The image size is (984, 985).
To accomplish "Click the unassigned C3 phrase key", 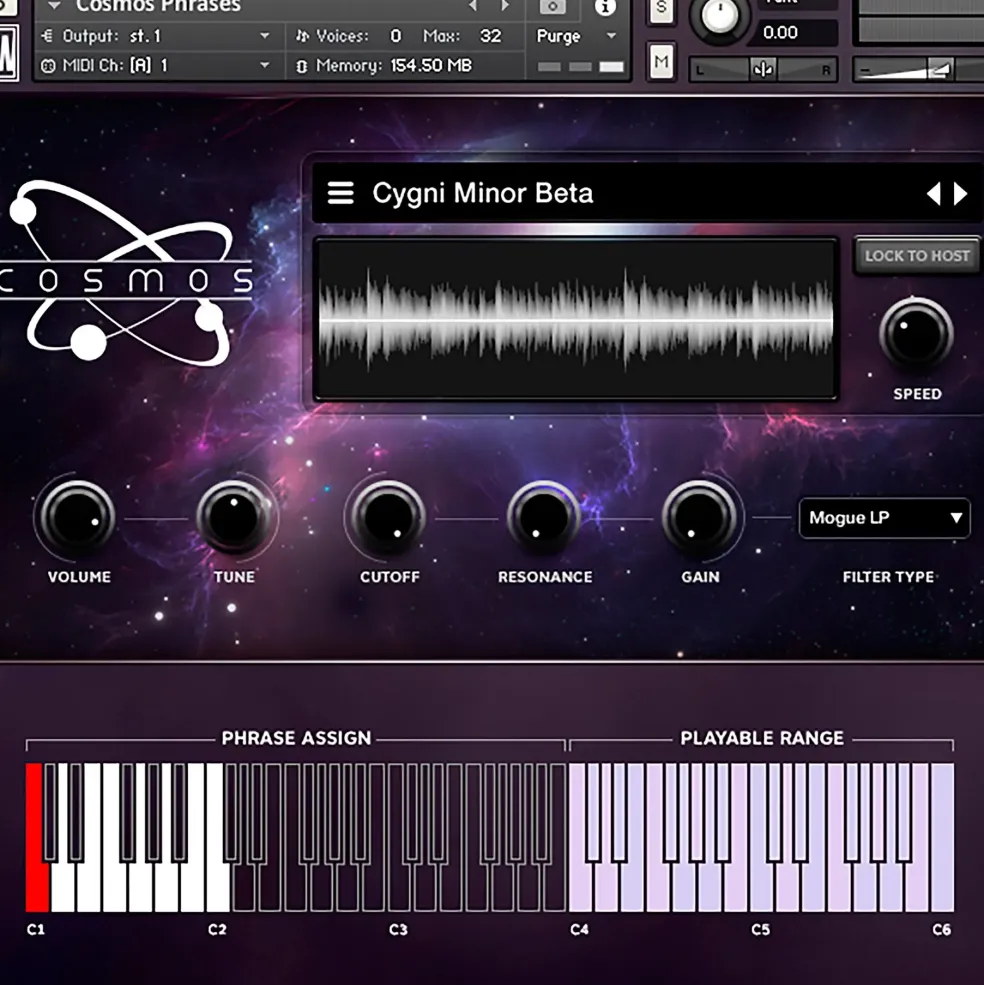I will pos(399,886).
